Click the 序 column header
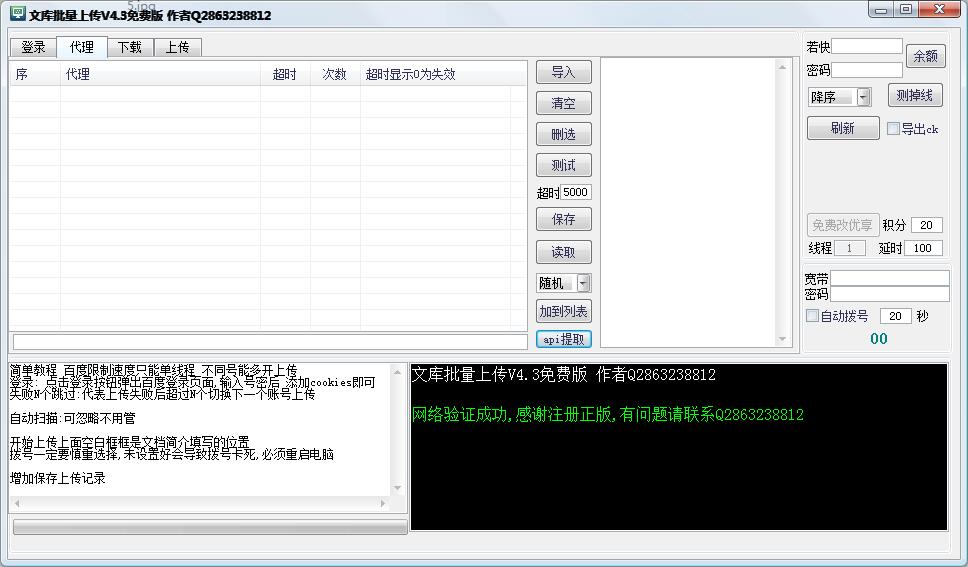This screenshot has width=968, height=567. 35,74
